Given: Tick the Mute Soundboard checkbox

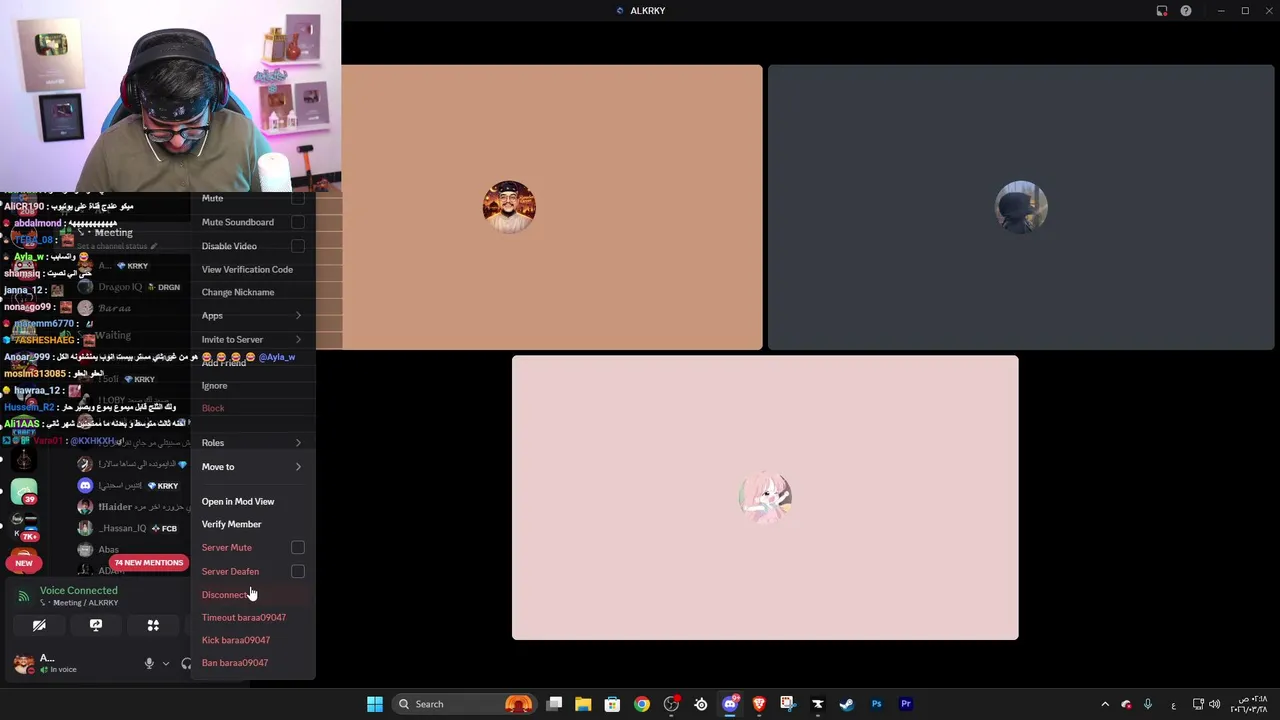Looking at the screenshot, I should click(297, 222).
